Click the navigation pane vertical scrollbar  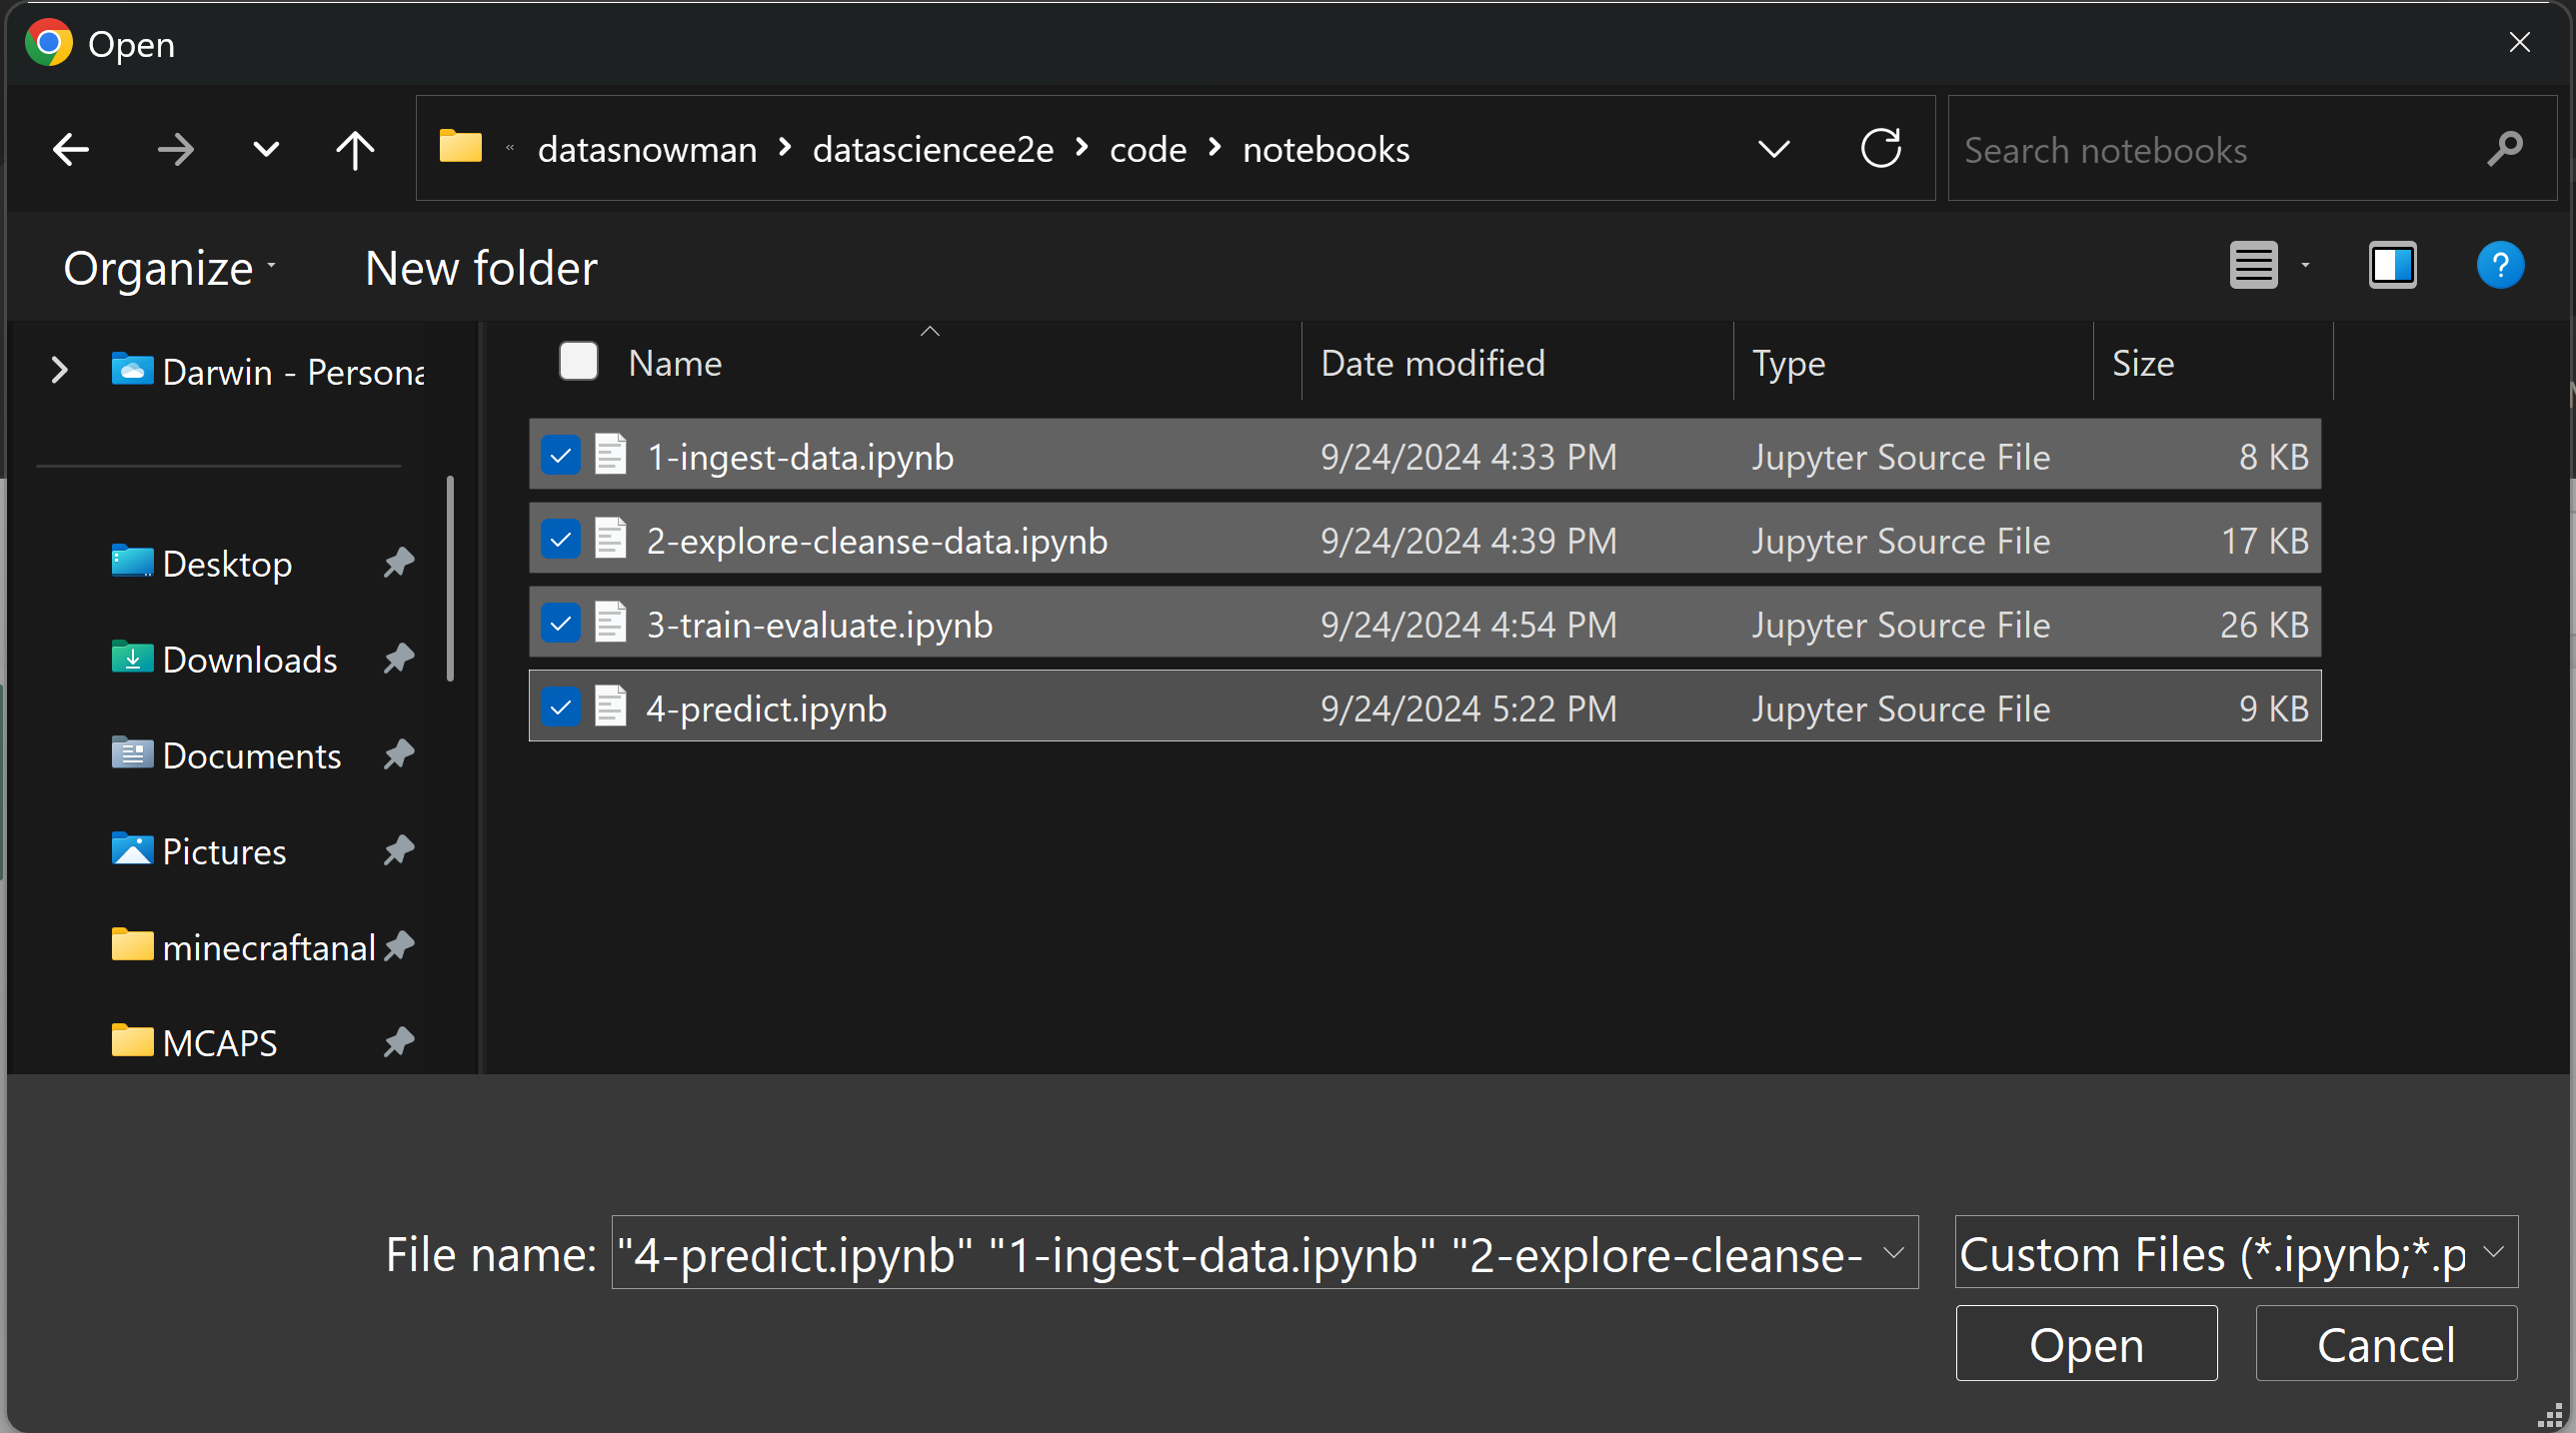point(451,580)
